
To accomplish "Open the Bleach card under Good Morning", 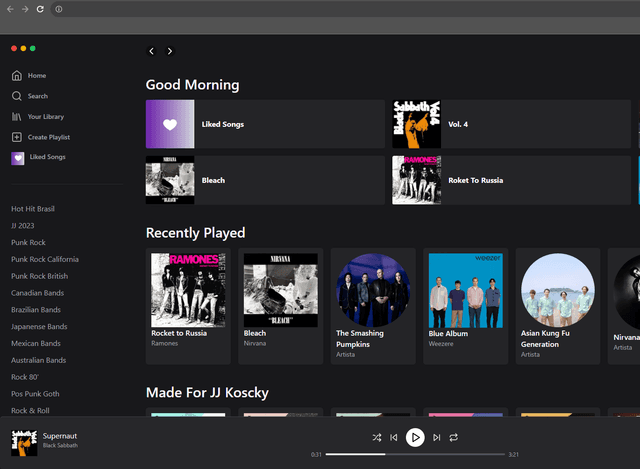I will 265,180.
